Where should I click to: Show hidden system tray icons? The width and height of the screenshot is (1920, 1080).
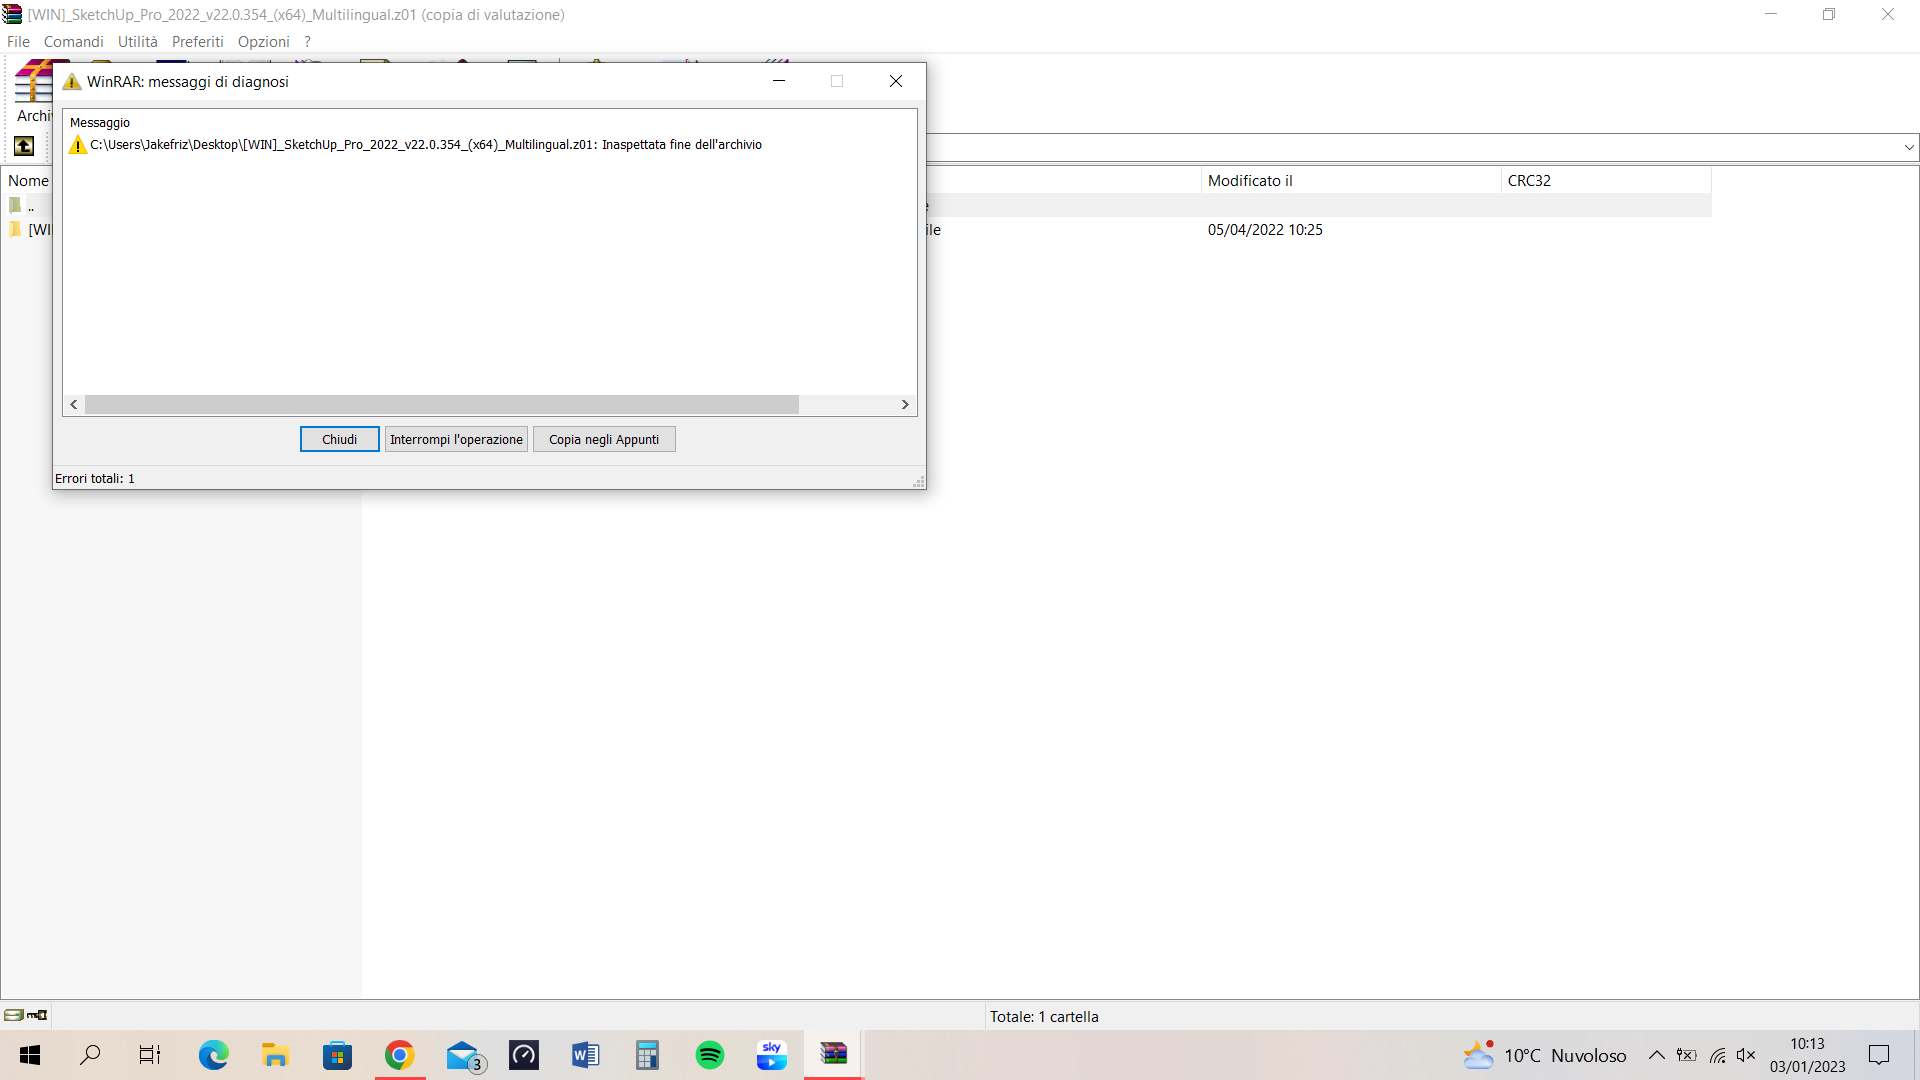tap(1657, 1055)
